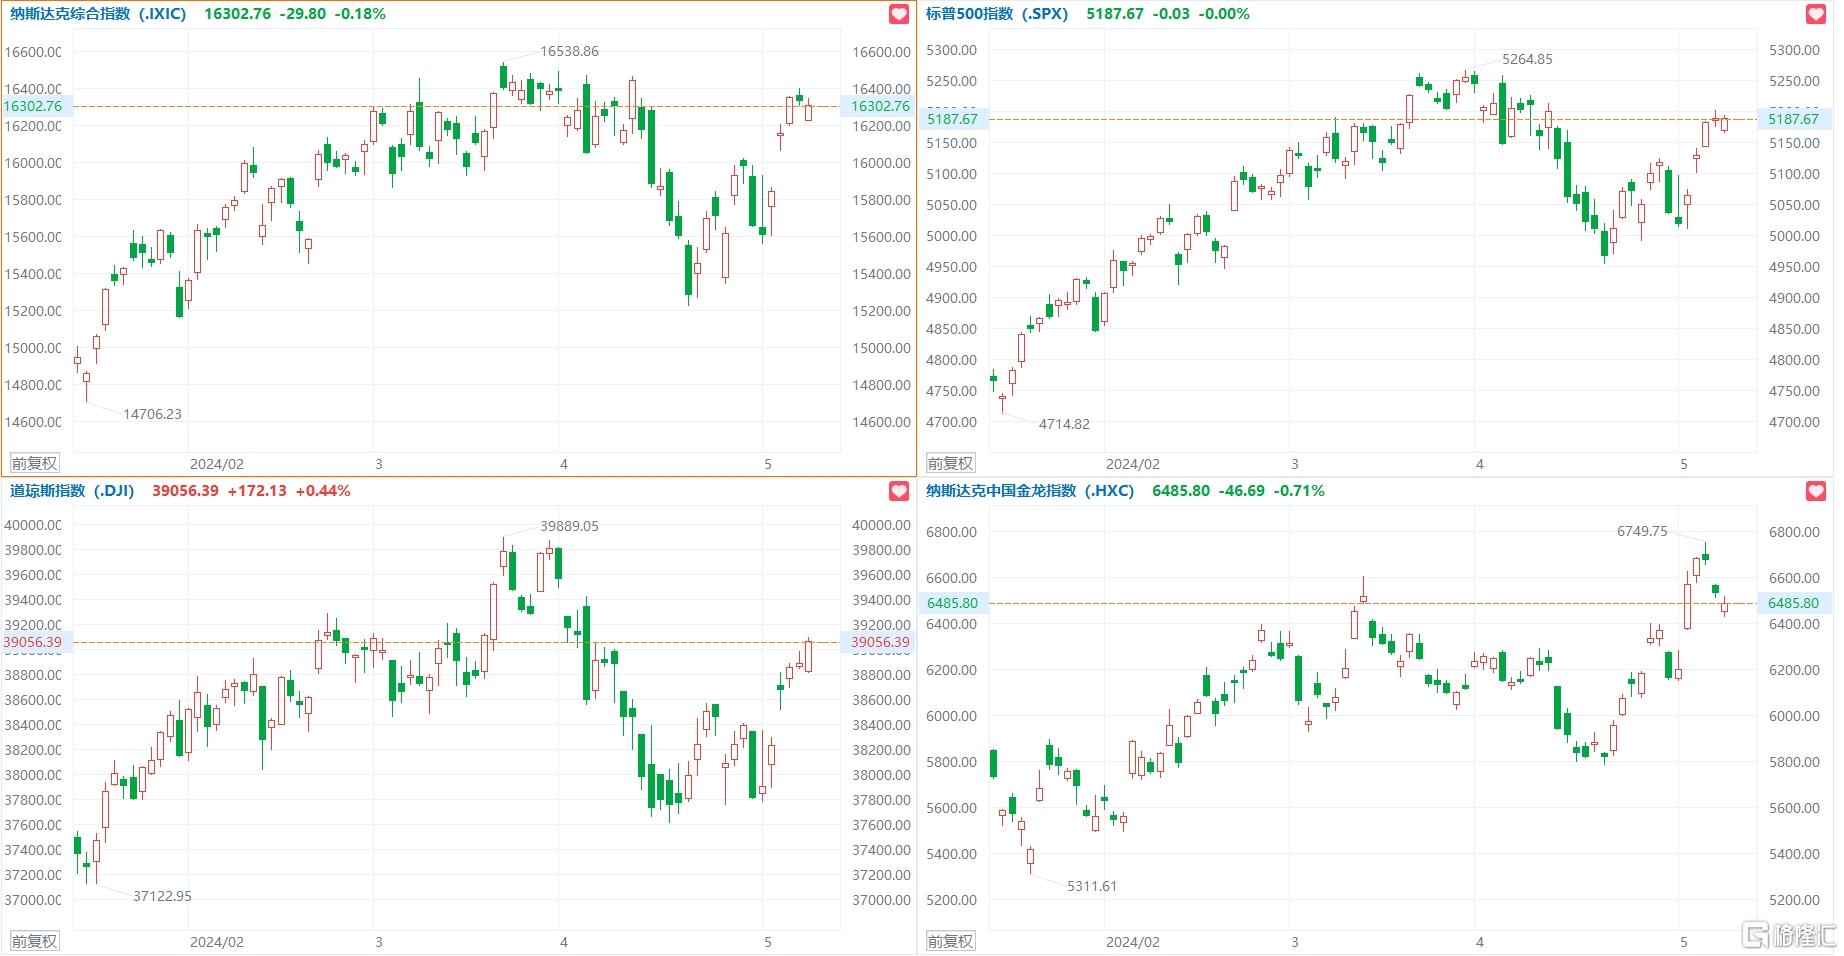Image resolution: width=1844 pixels, height=956 pixels.
Task: Open 前复权 adjustment menu in S&P 500 chart
Action: (x=950, y=463)
